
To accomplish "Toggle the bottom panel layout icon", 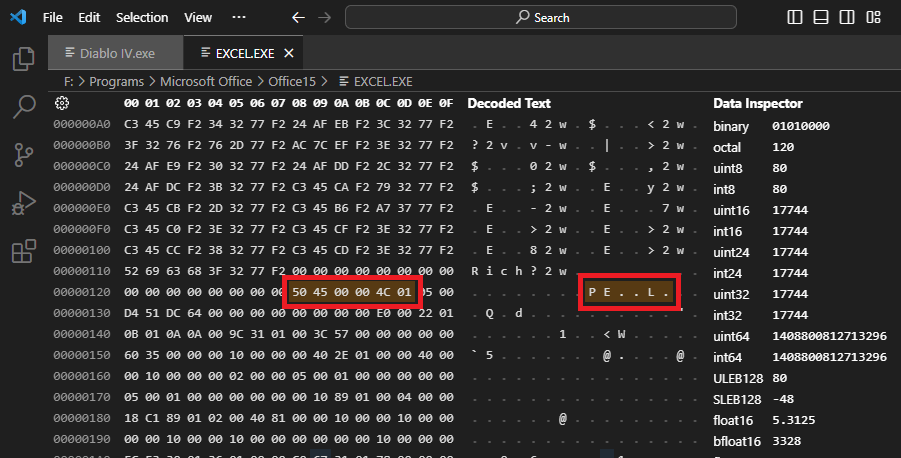I will point(821,17).
